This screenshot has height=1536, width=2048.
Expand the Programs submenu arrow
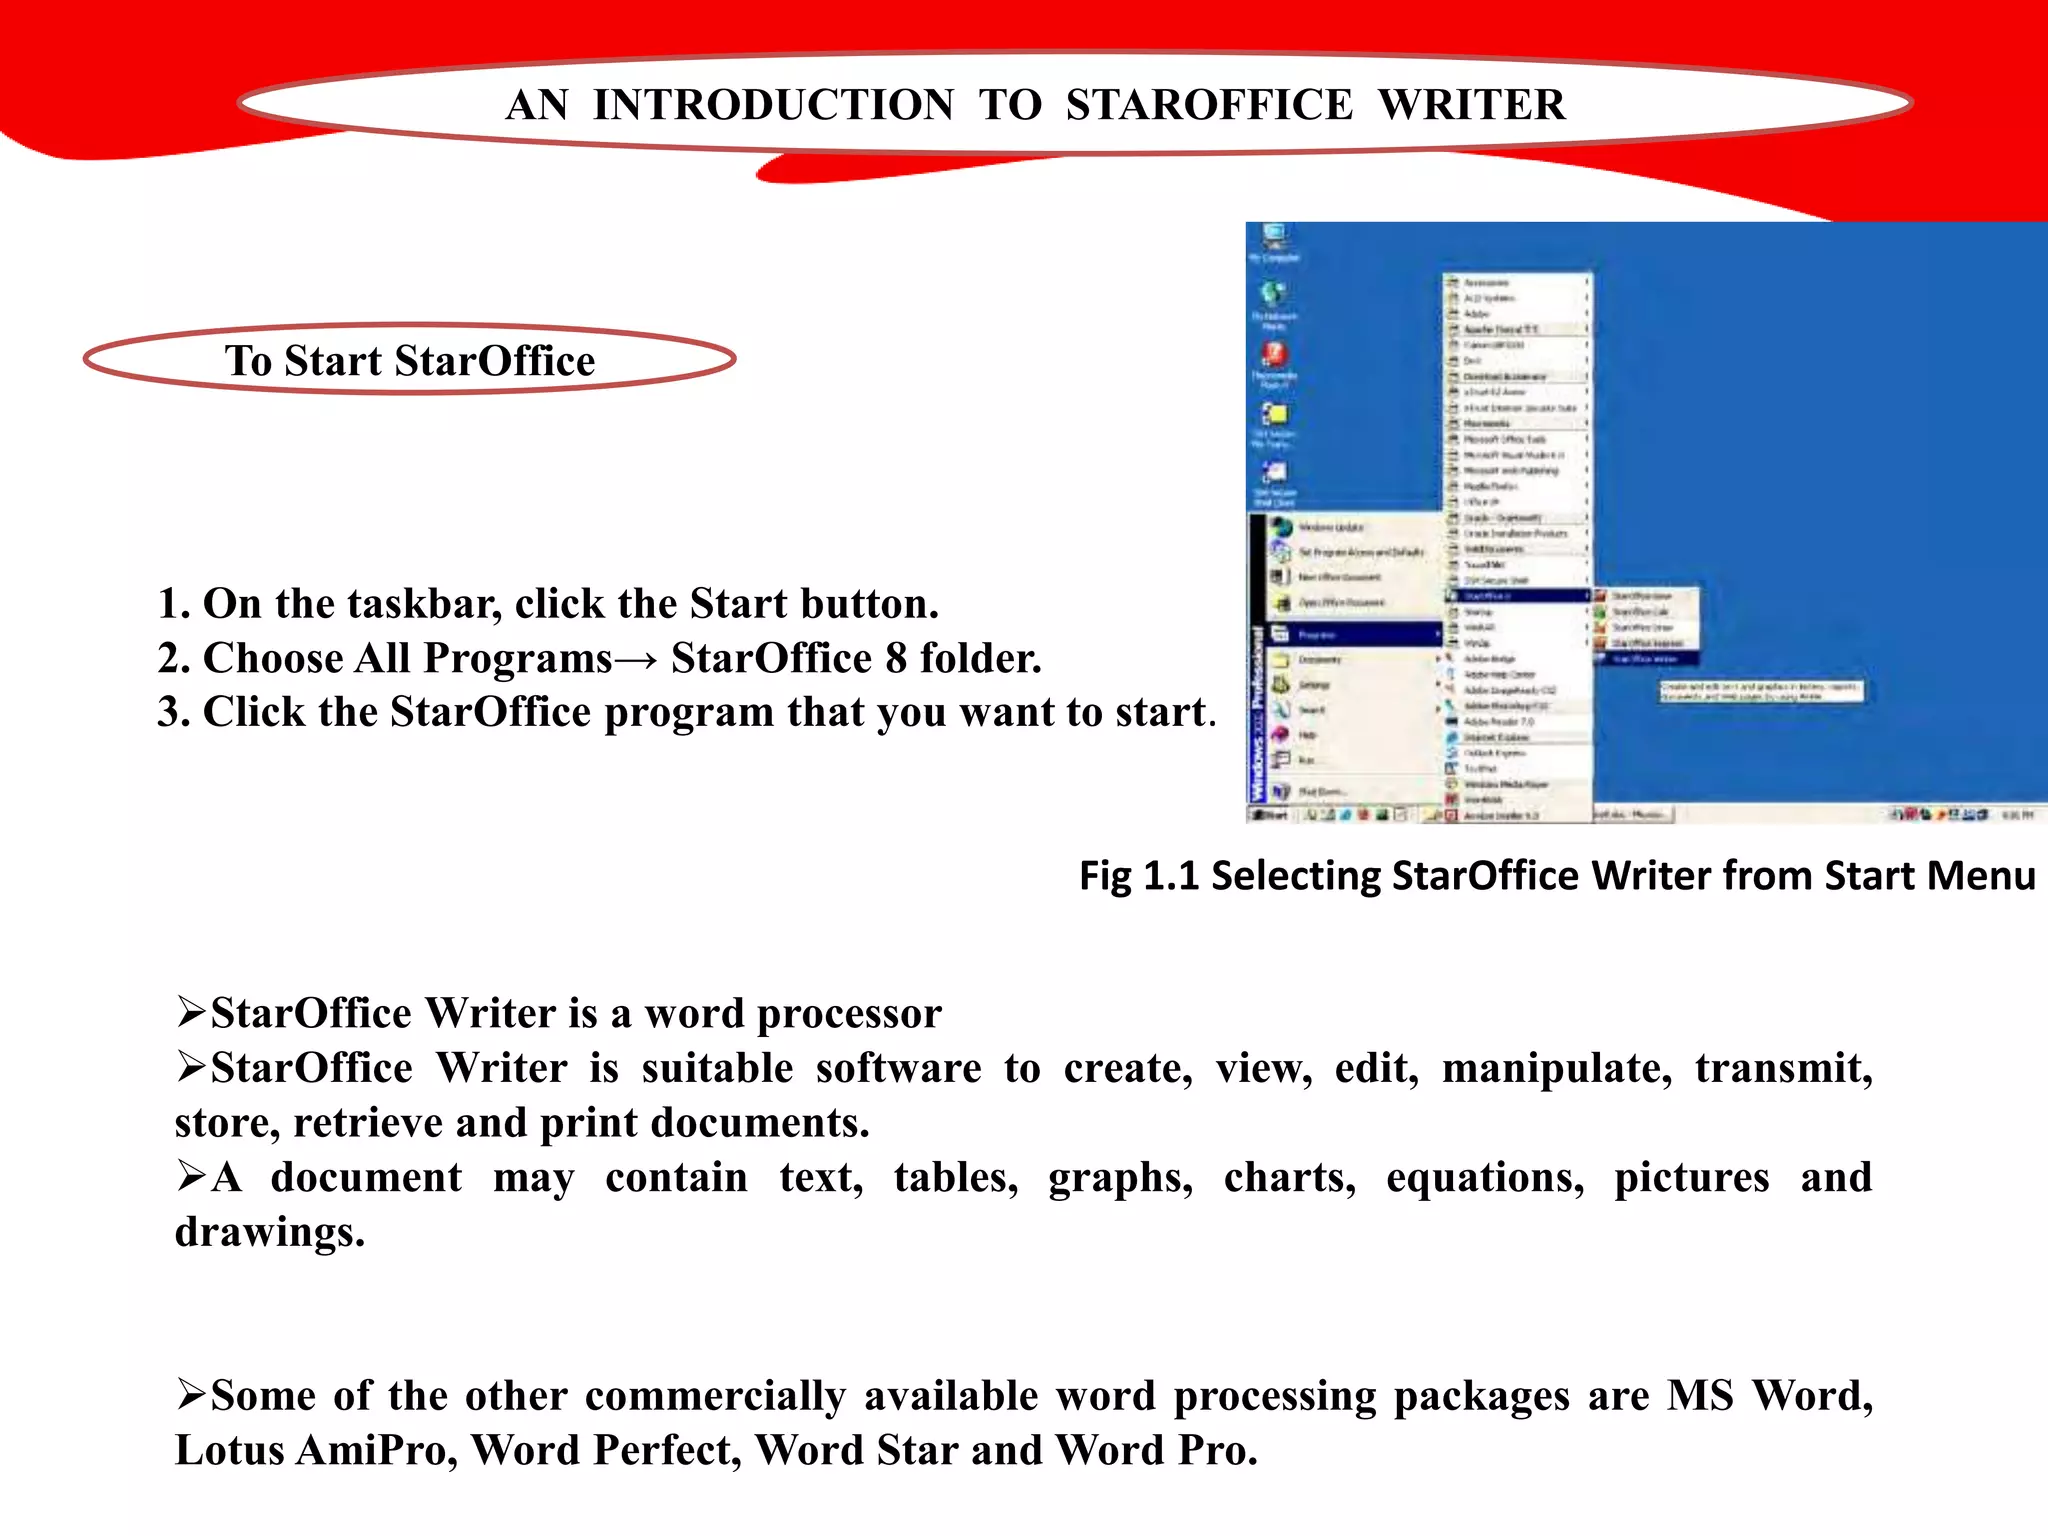coord(1437,635)
